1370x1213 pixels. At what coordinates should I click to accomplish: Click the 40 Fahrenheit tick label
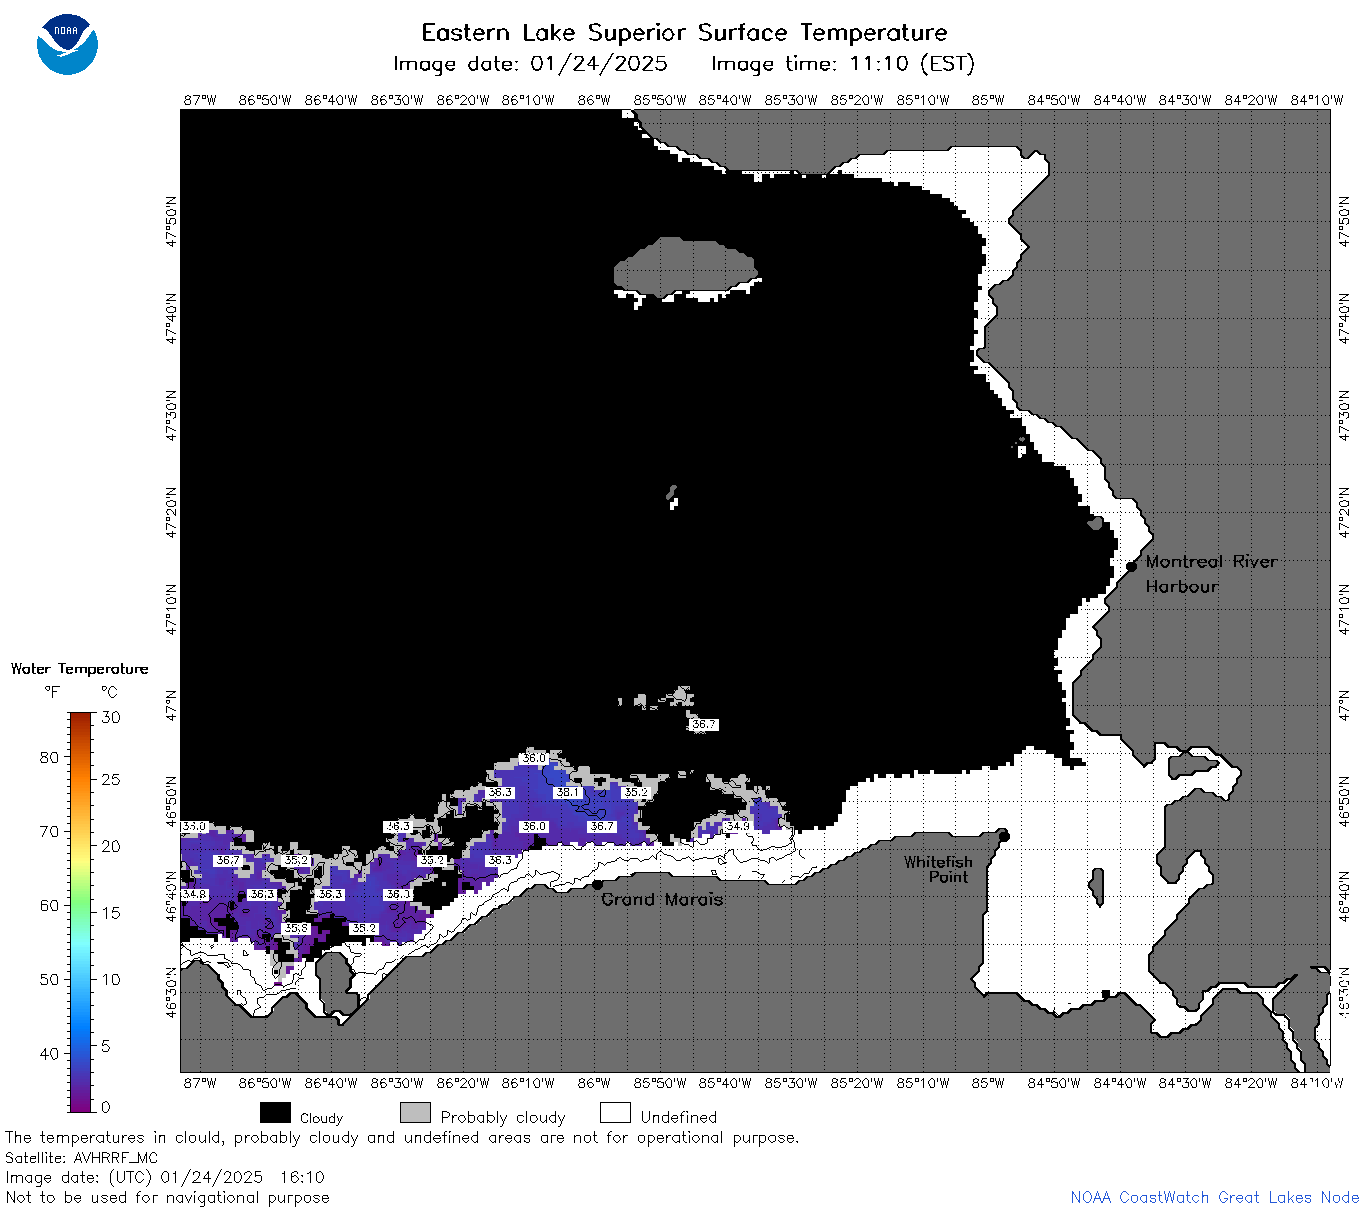coord(49,1053)
